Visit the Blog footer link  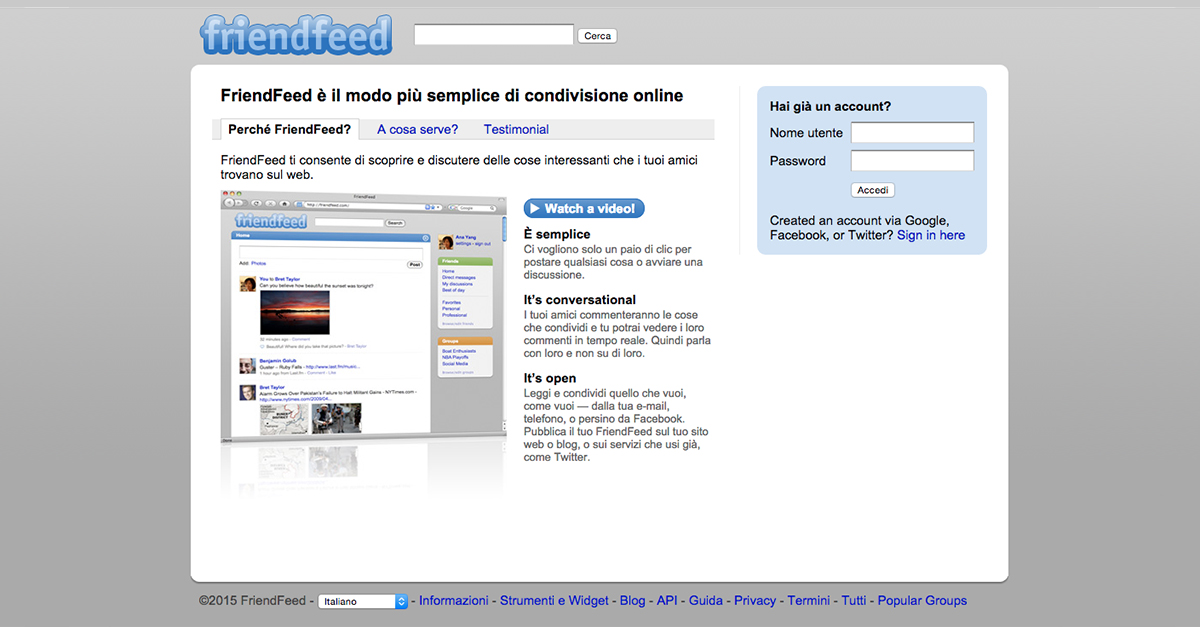(x=633, y=601)
